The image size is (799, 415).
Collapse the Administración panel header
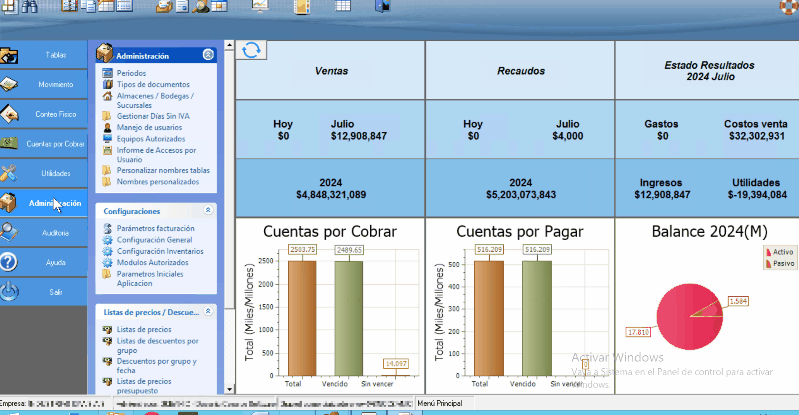(x=208, y=56)
